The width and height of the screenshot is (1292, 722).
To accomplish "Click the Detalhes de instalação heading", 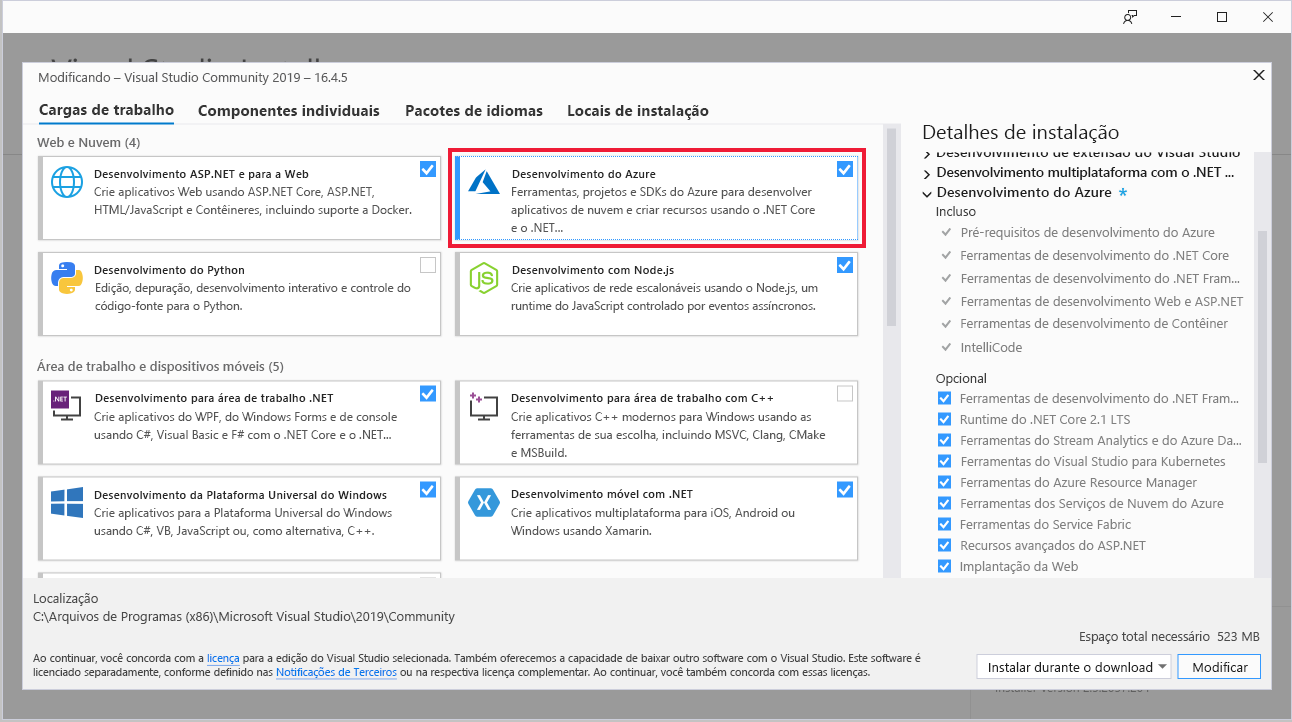I will coord(1020,132).
